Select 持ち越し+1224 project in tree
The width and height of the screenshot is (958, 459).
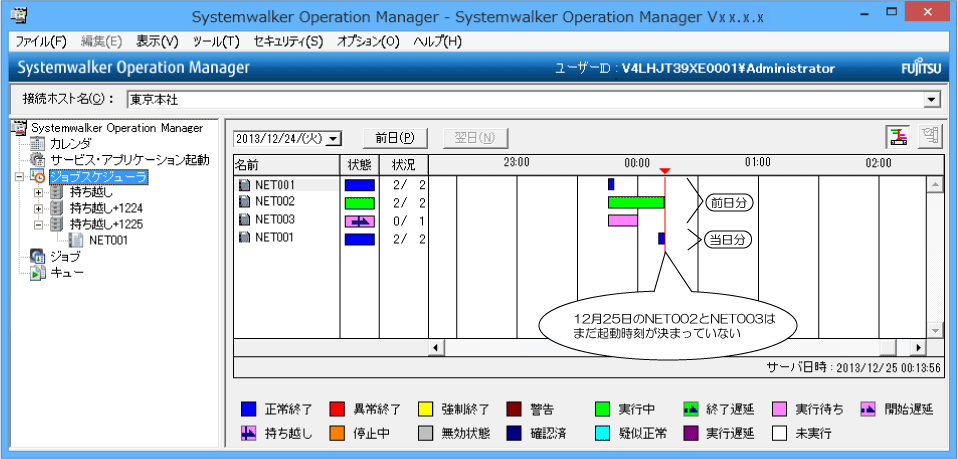pos(106,208)
